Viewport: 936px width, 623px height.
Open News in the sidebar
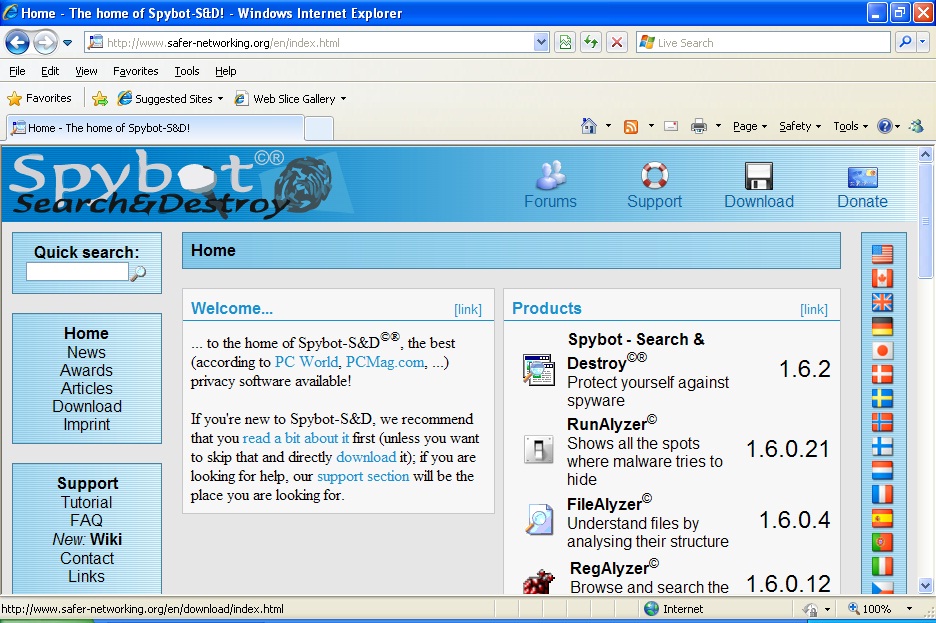(86, 352)
